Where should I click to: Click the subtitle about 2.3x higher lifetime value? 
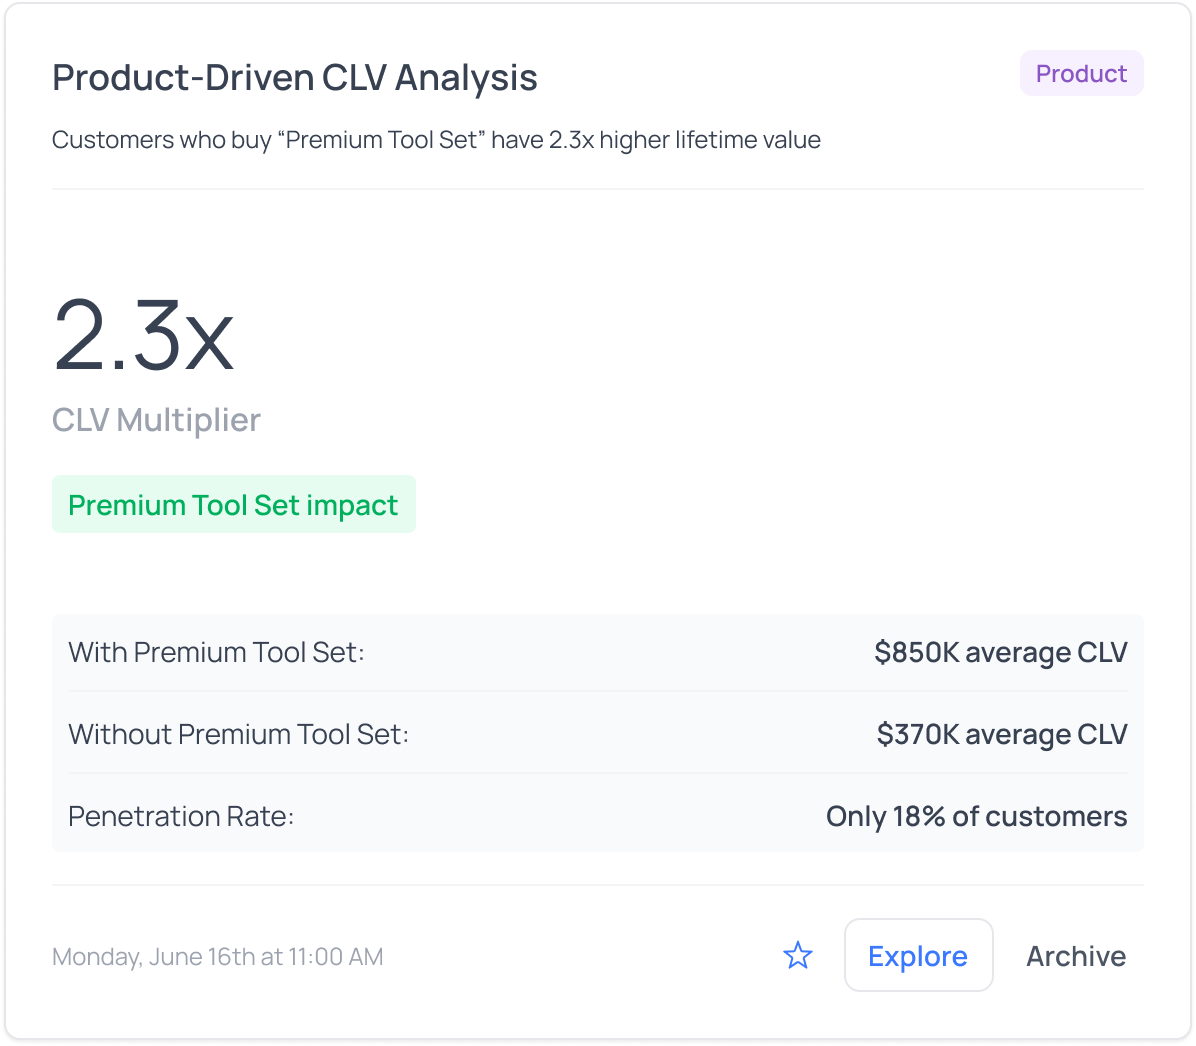[436, 140]
